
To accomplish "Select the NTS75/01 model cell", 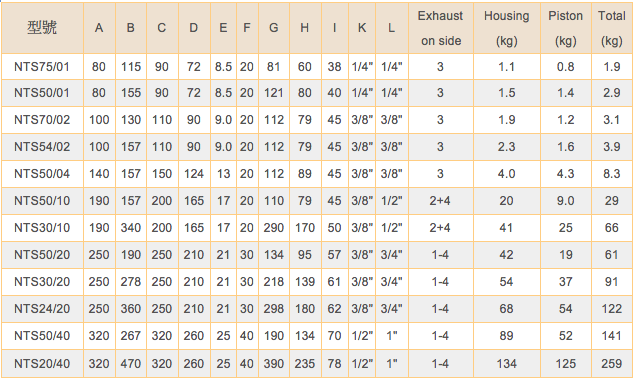I will 42,67.
